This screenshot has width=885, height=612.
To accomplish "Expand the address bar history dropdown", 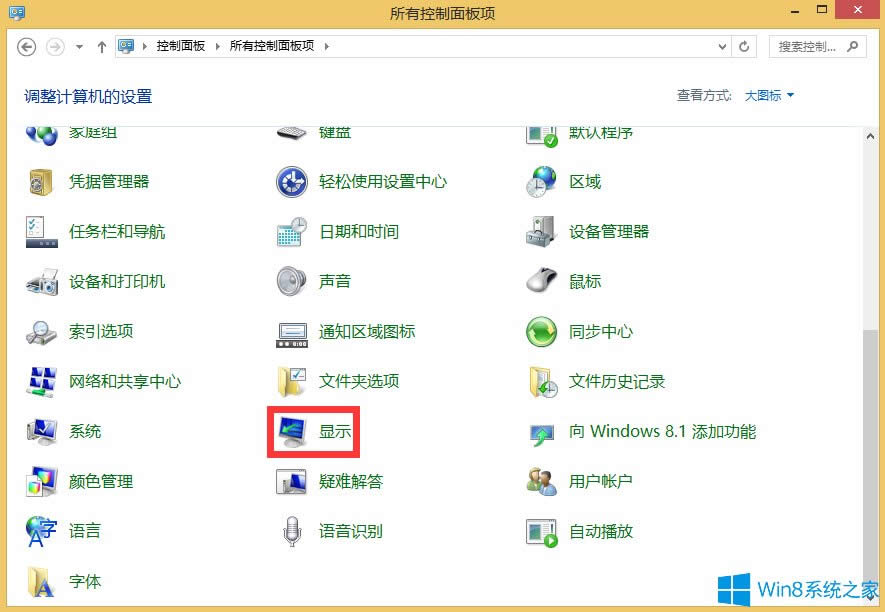I will [x=723, y=46].
